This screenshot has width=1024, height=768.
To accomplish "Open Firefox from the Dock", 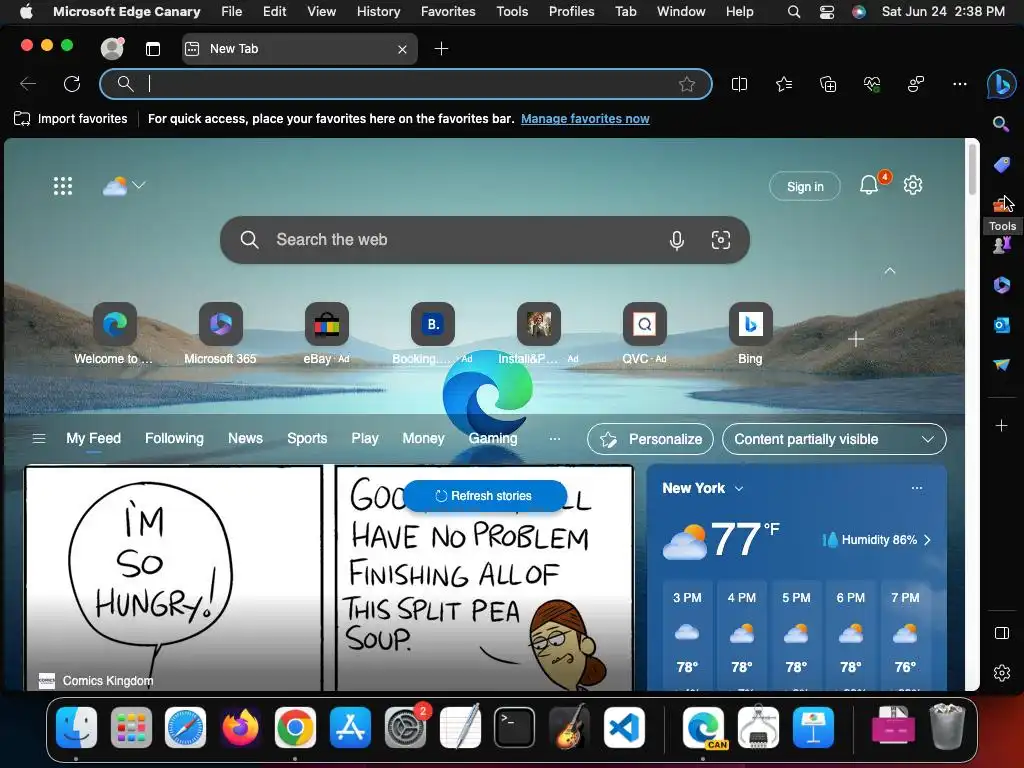I will [x=240, y=728].
